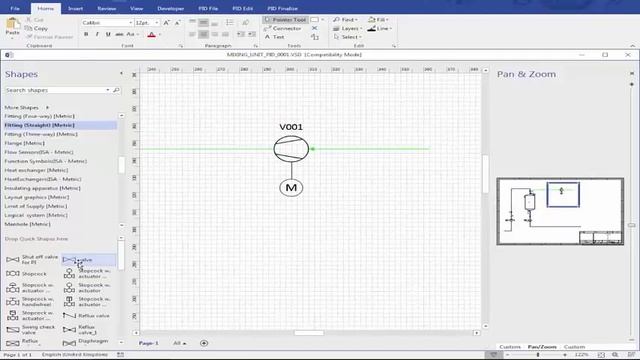Select the Pointer Tool
This screenshot has width=640, height=360.
285,20
